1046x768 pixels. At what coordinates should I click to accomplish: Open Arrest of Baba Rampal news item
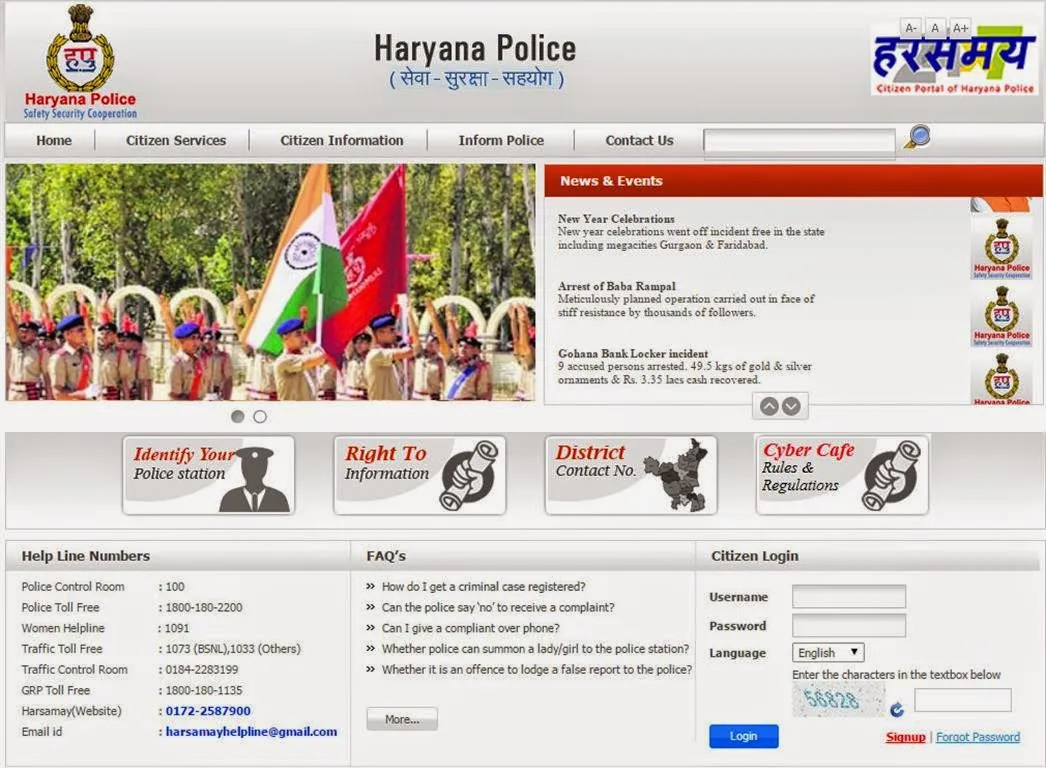click(x=686, y=299)
